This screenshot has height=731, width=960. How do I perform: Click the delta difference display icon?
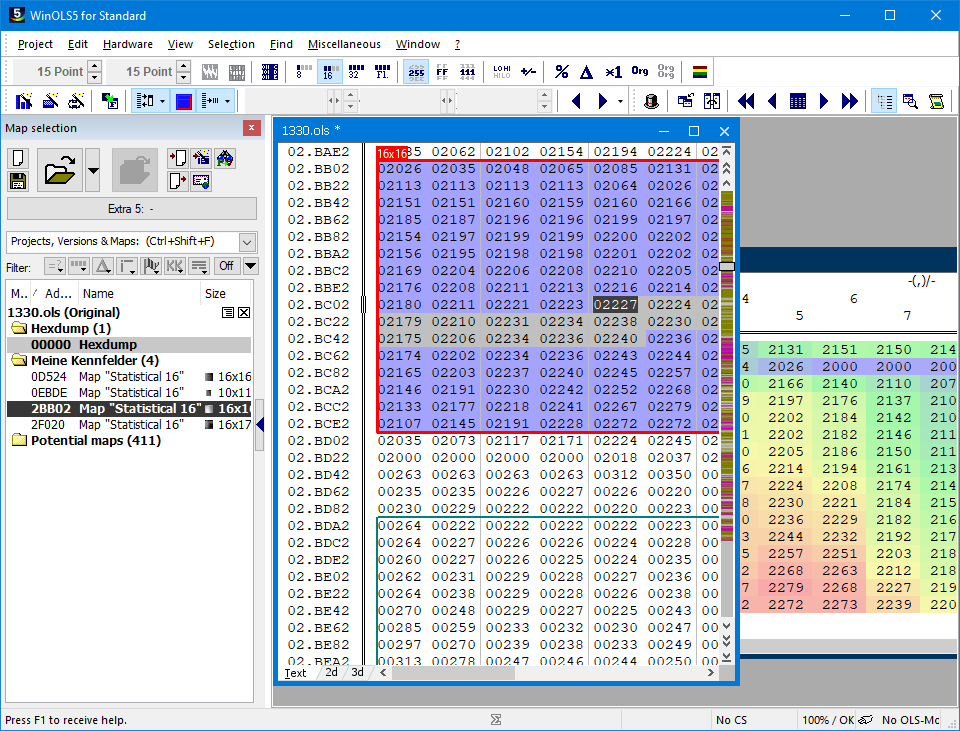(587, 72)
